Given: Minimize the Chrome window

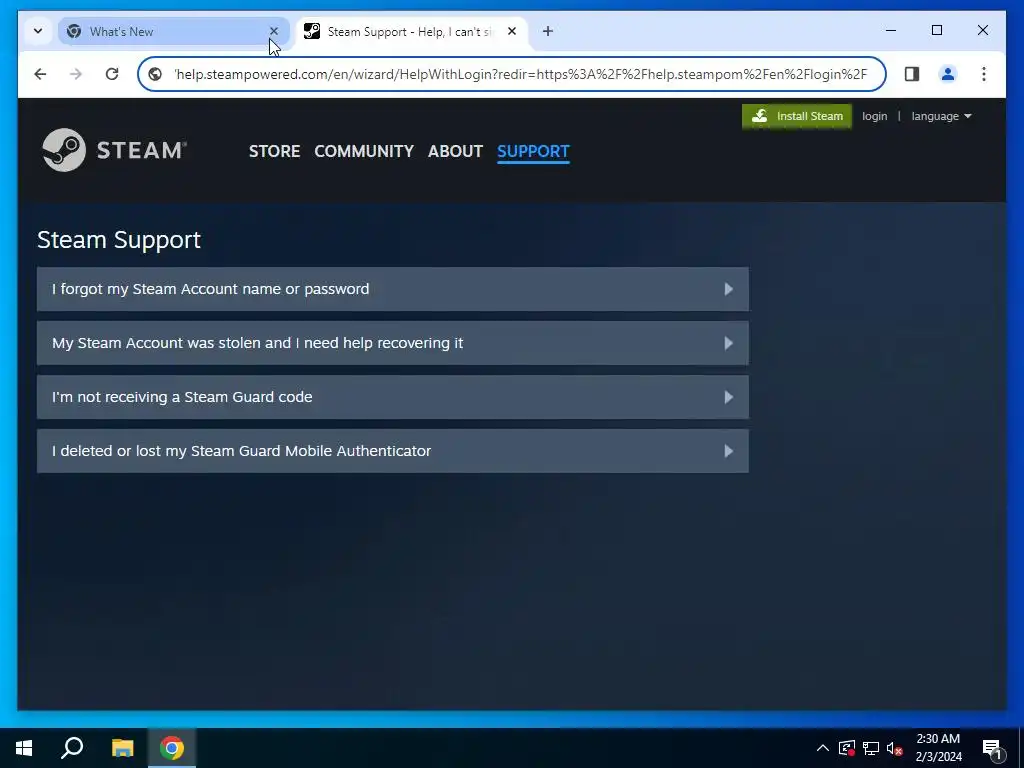Looking at the screenshot, I should (x=891, y=30).
